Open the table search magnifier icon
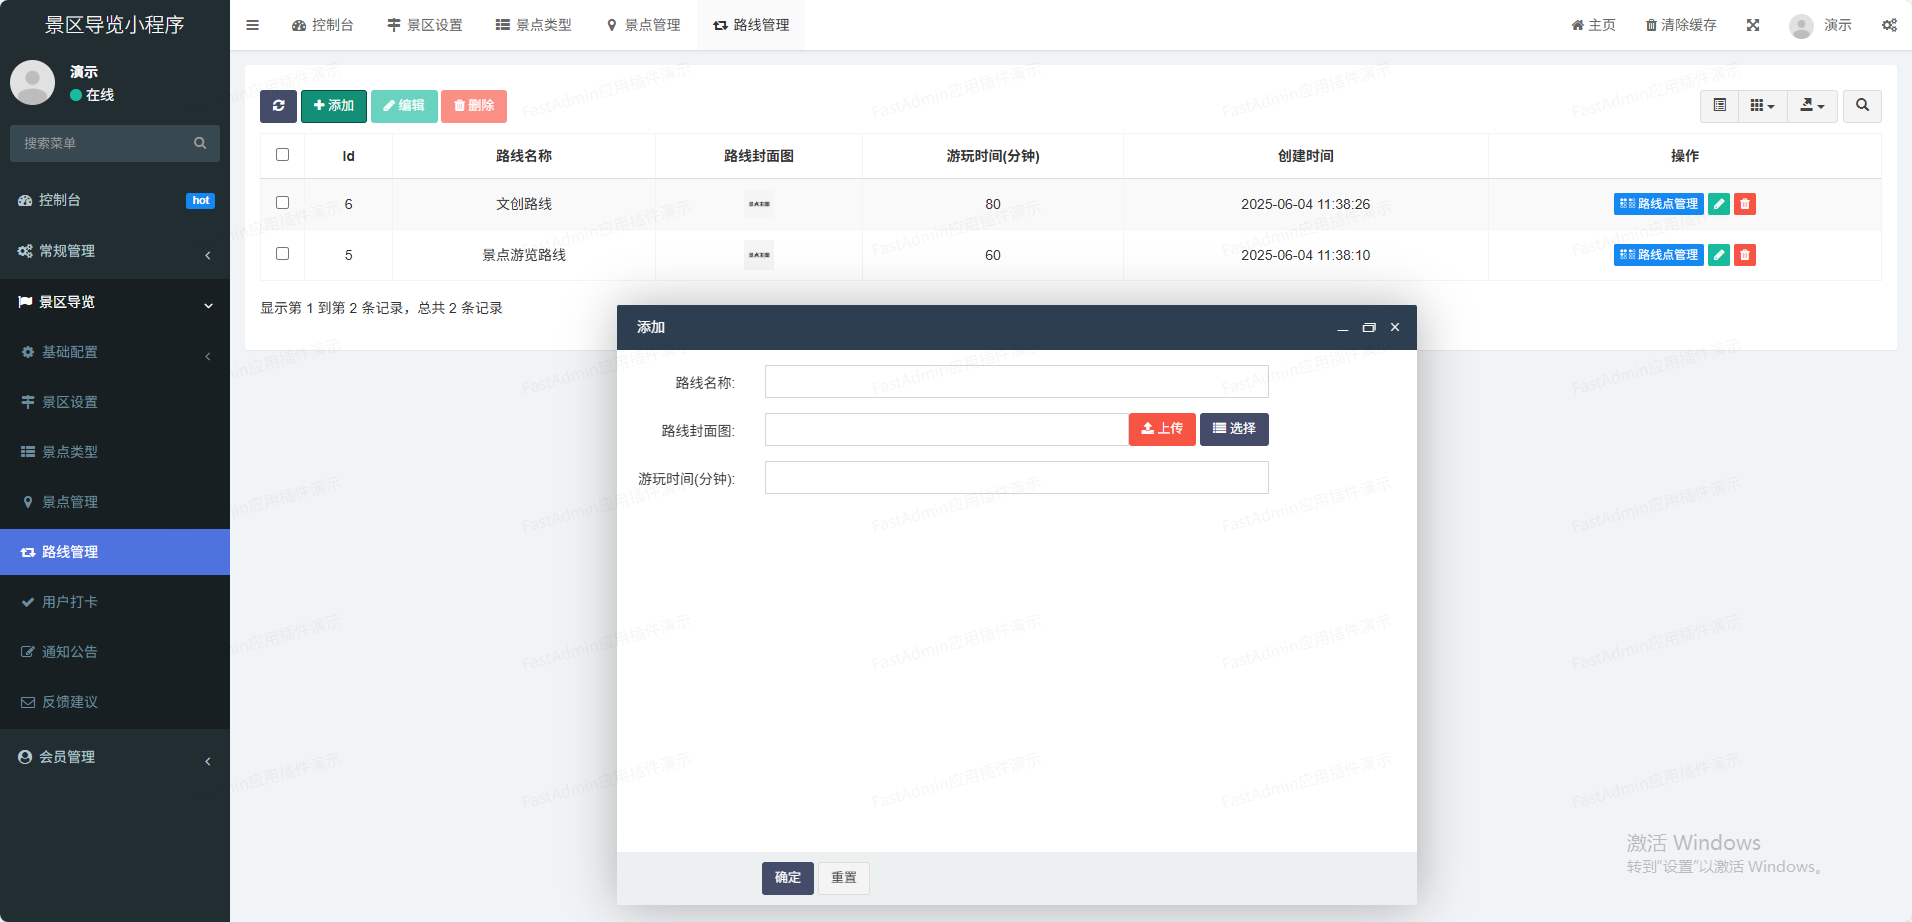The height and width of the screenshot is (922, 1912). (1862, 106)
